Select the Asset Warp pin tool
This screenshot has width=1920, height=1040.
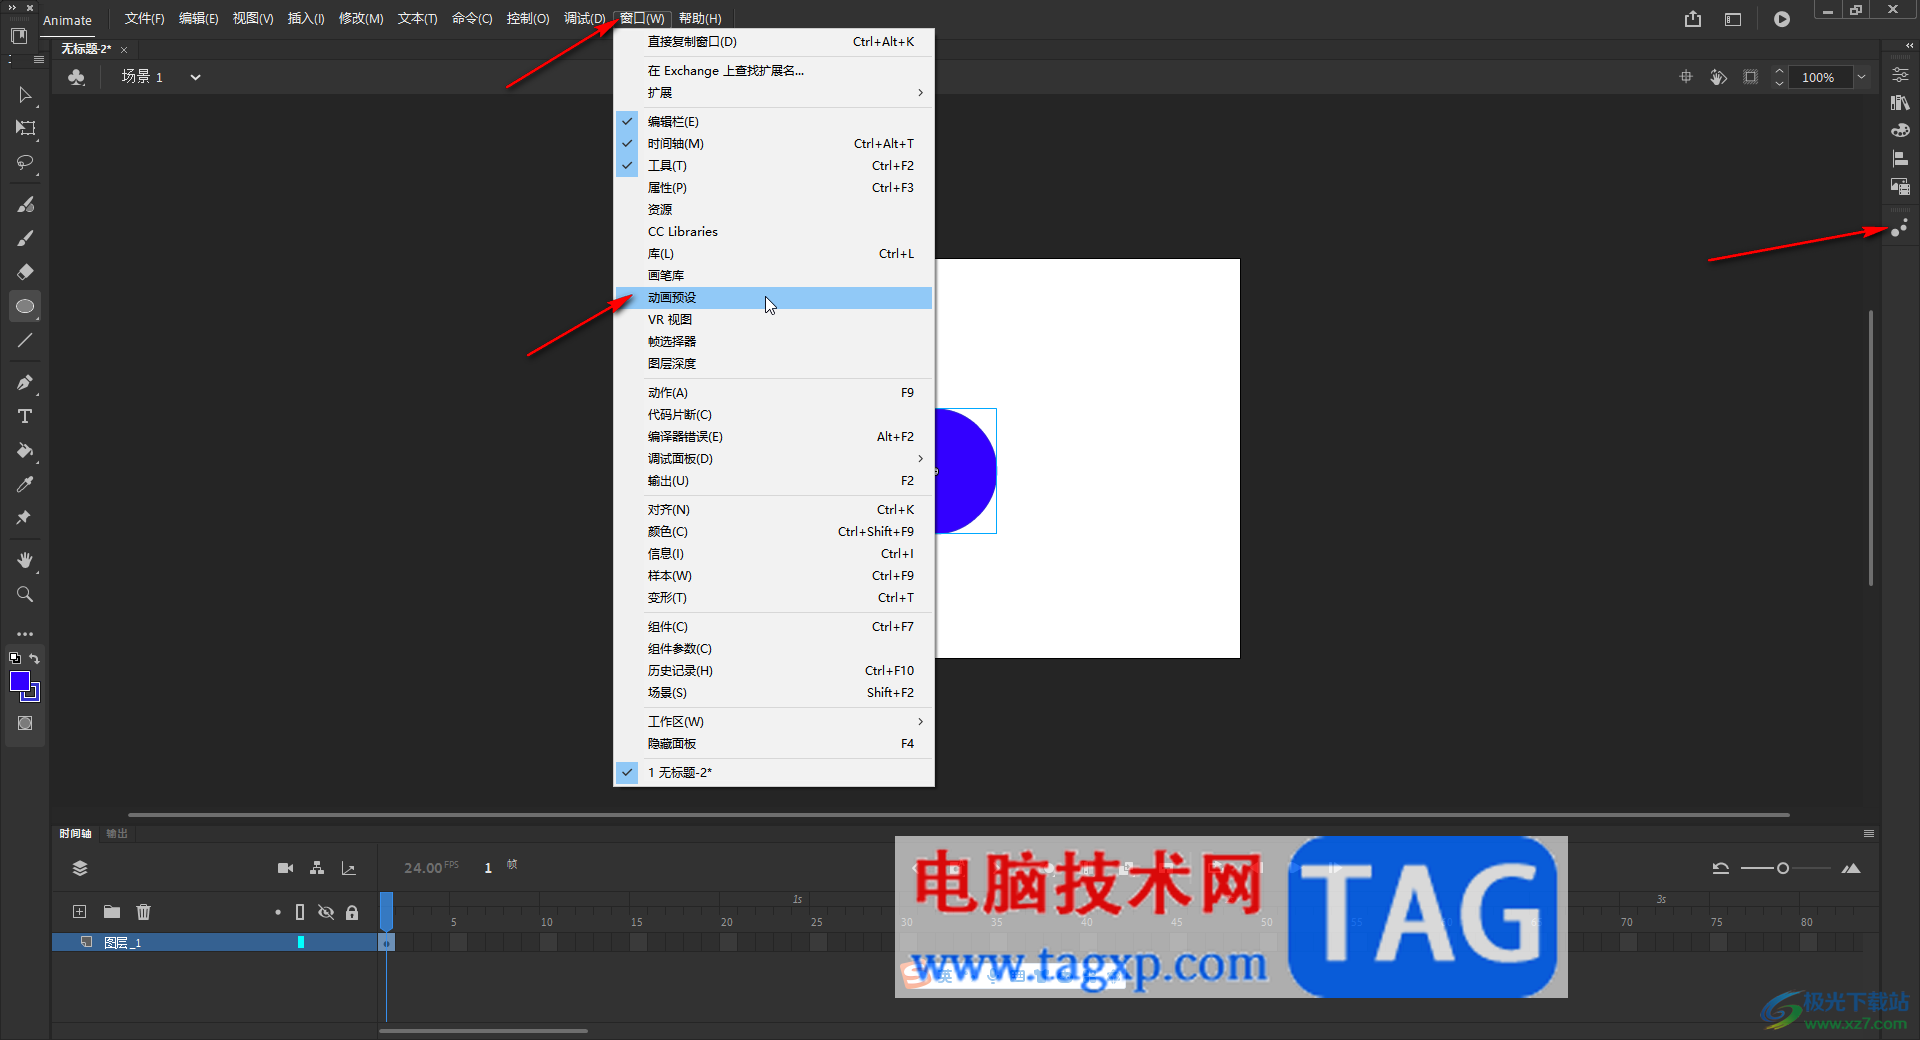[25, 518]
